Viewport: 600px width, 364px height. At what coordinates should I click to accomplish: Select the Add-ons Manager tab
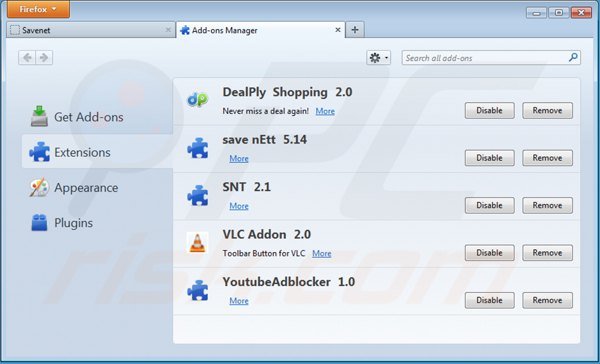click(x=261, y=30)
